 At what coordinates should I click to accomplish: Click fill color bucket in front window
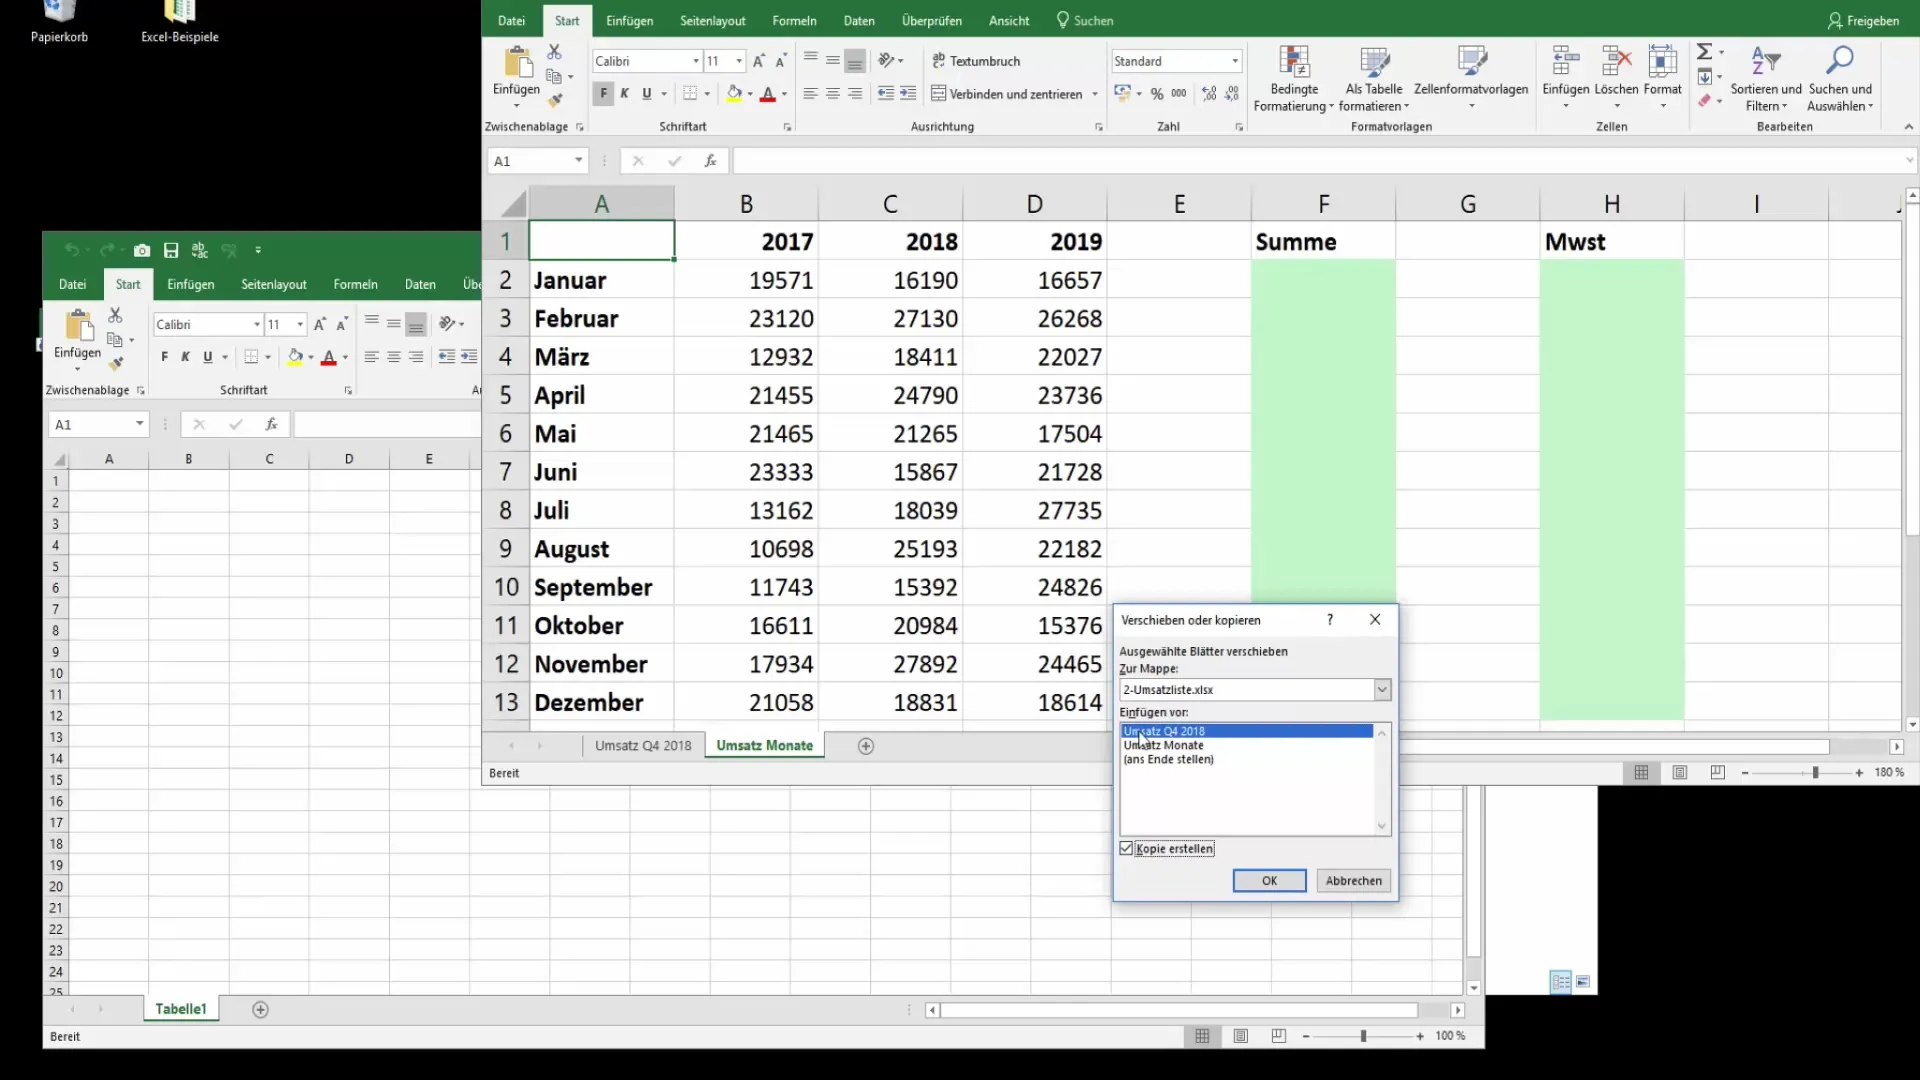(734, 93)
